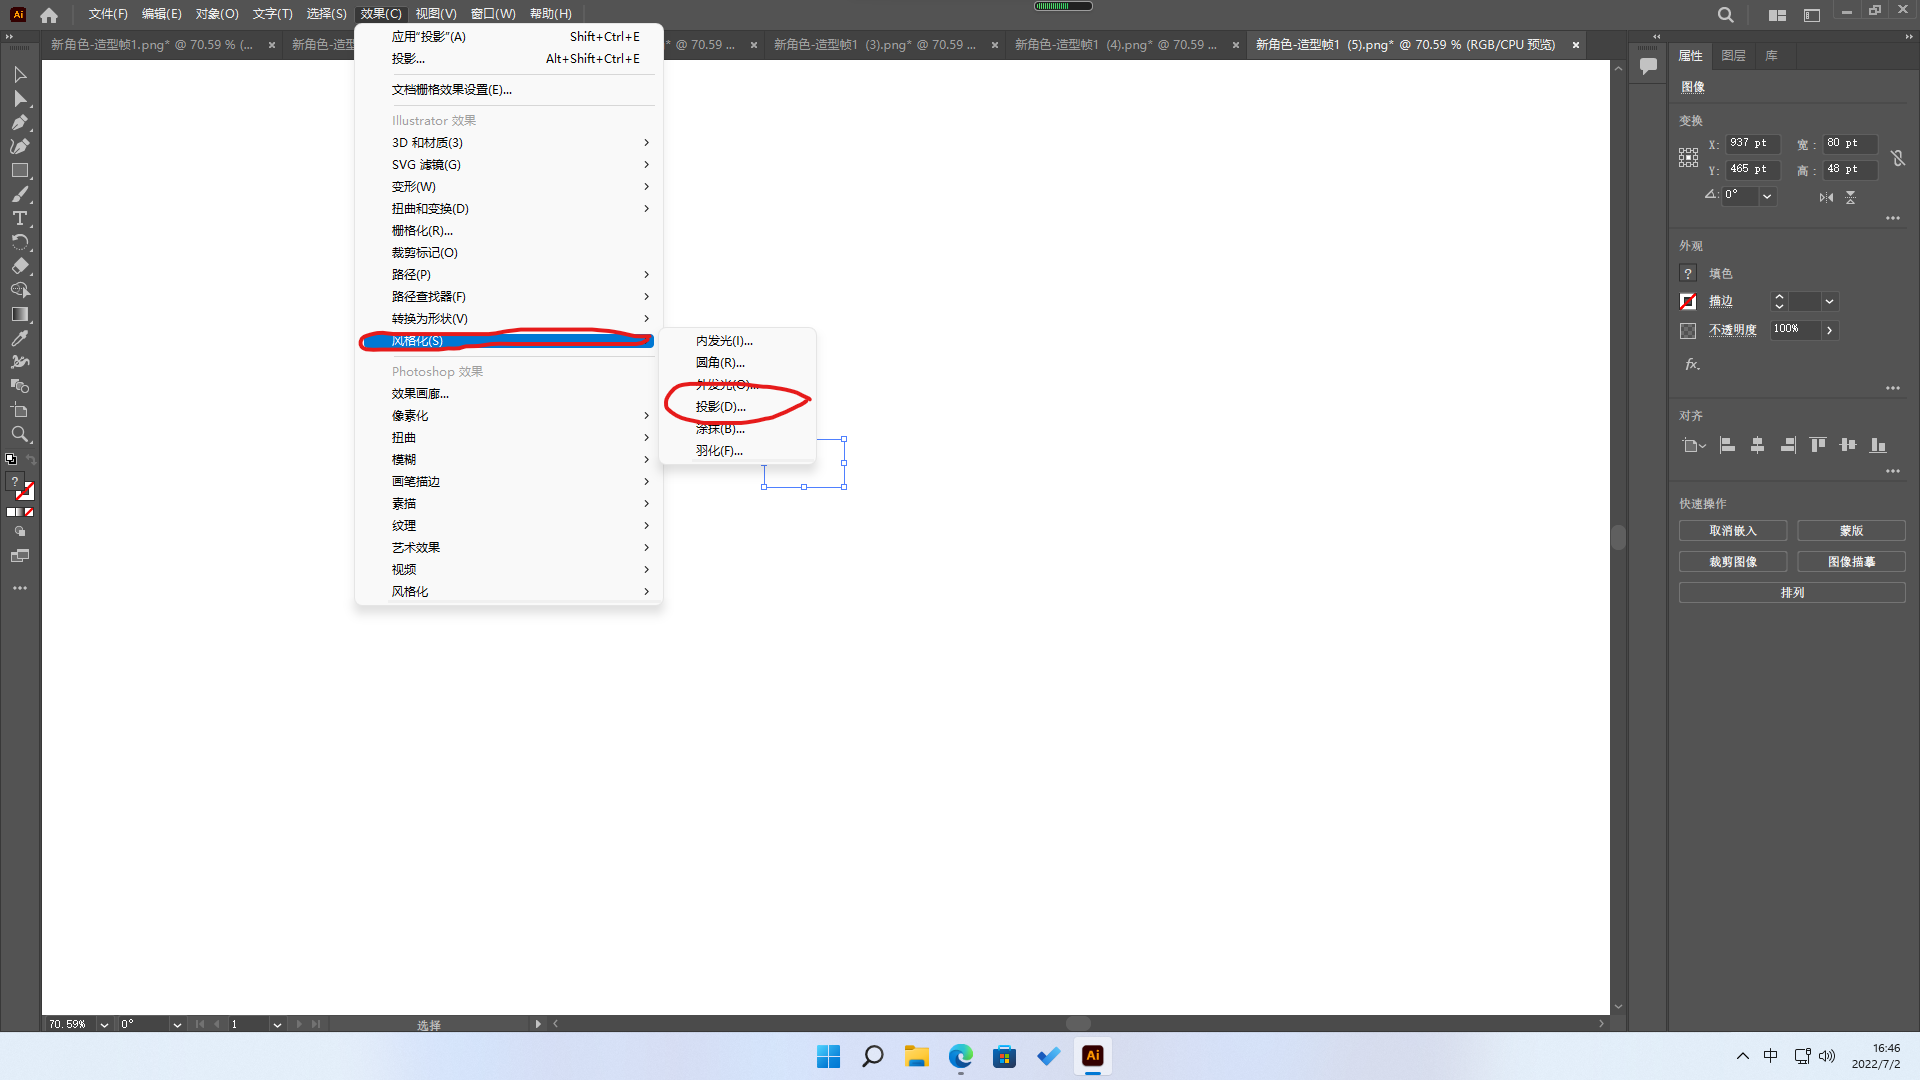The height and width of the screenshot is (1080, 1920).
Task: Set paint to None in toolbar
Action: click(x=29, y=512)
